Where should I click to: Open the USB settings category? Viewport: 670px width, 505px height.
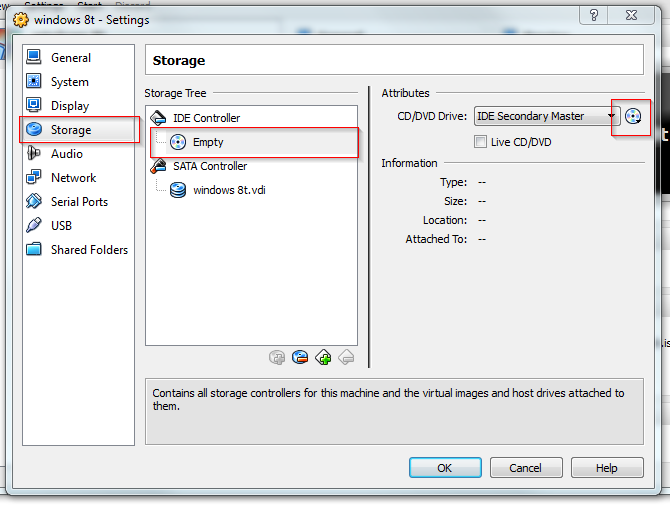point(78,225)
